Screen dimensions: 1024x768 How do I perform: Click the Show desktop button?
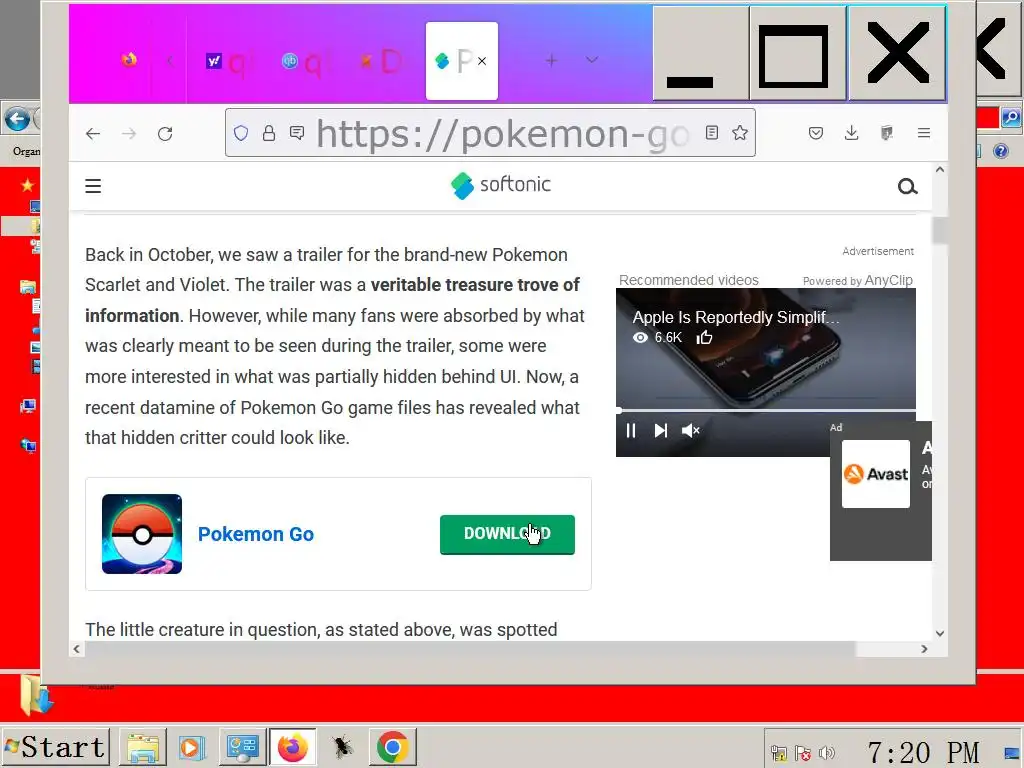pos(1014,753)
